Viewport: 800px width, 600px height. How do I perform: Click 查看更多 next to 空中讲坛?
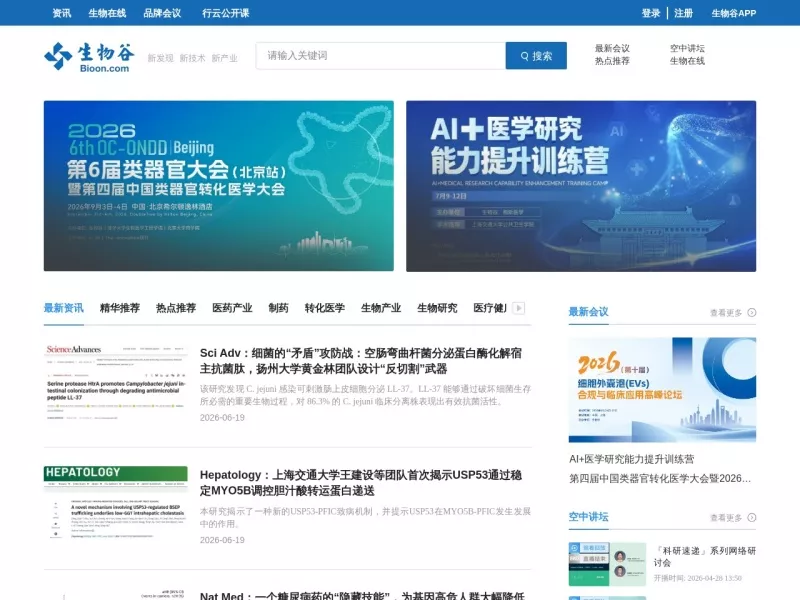tap(726, 518)
